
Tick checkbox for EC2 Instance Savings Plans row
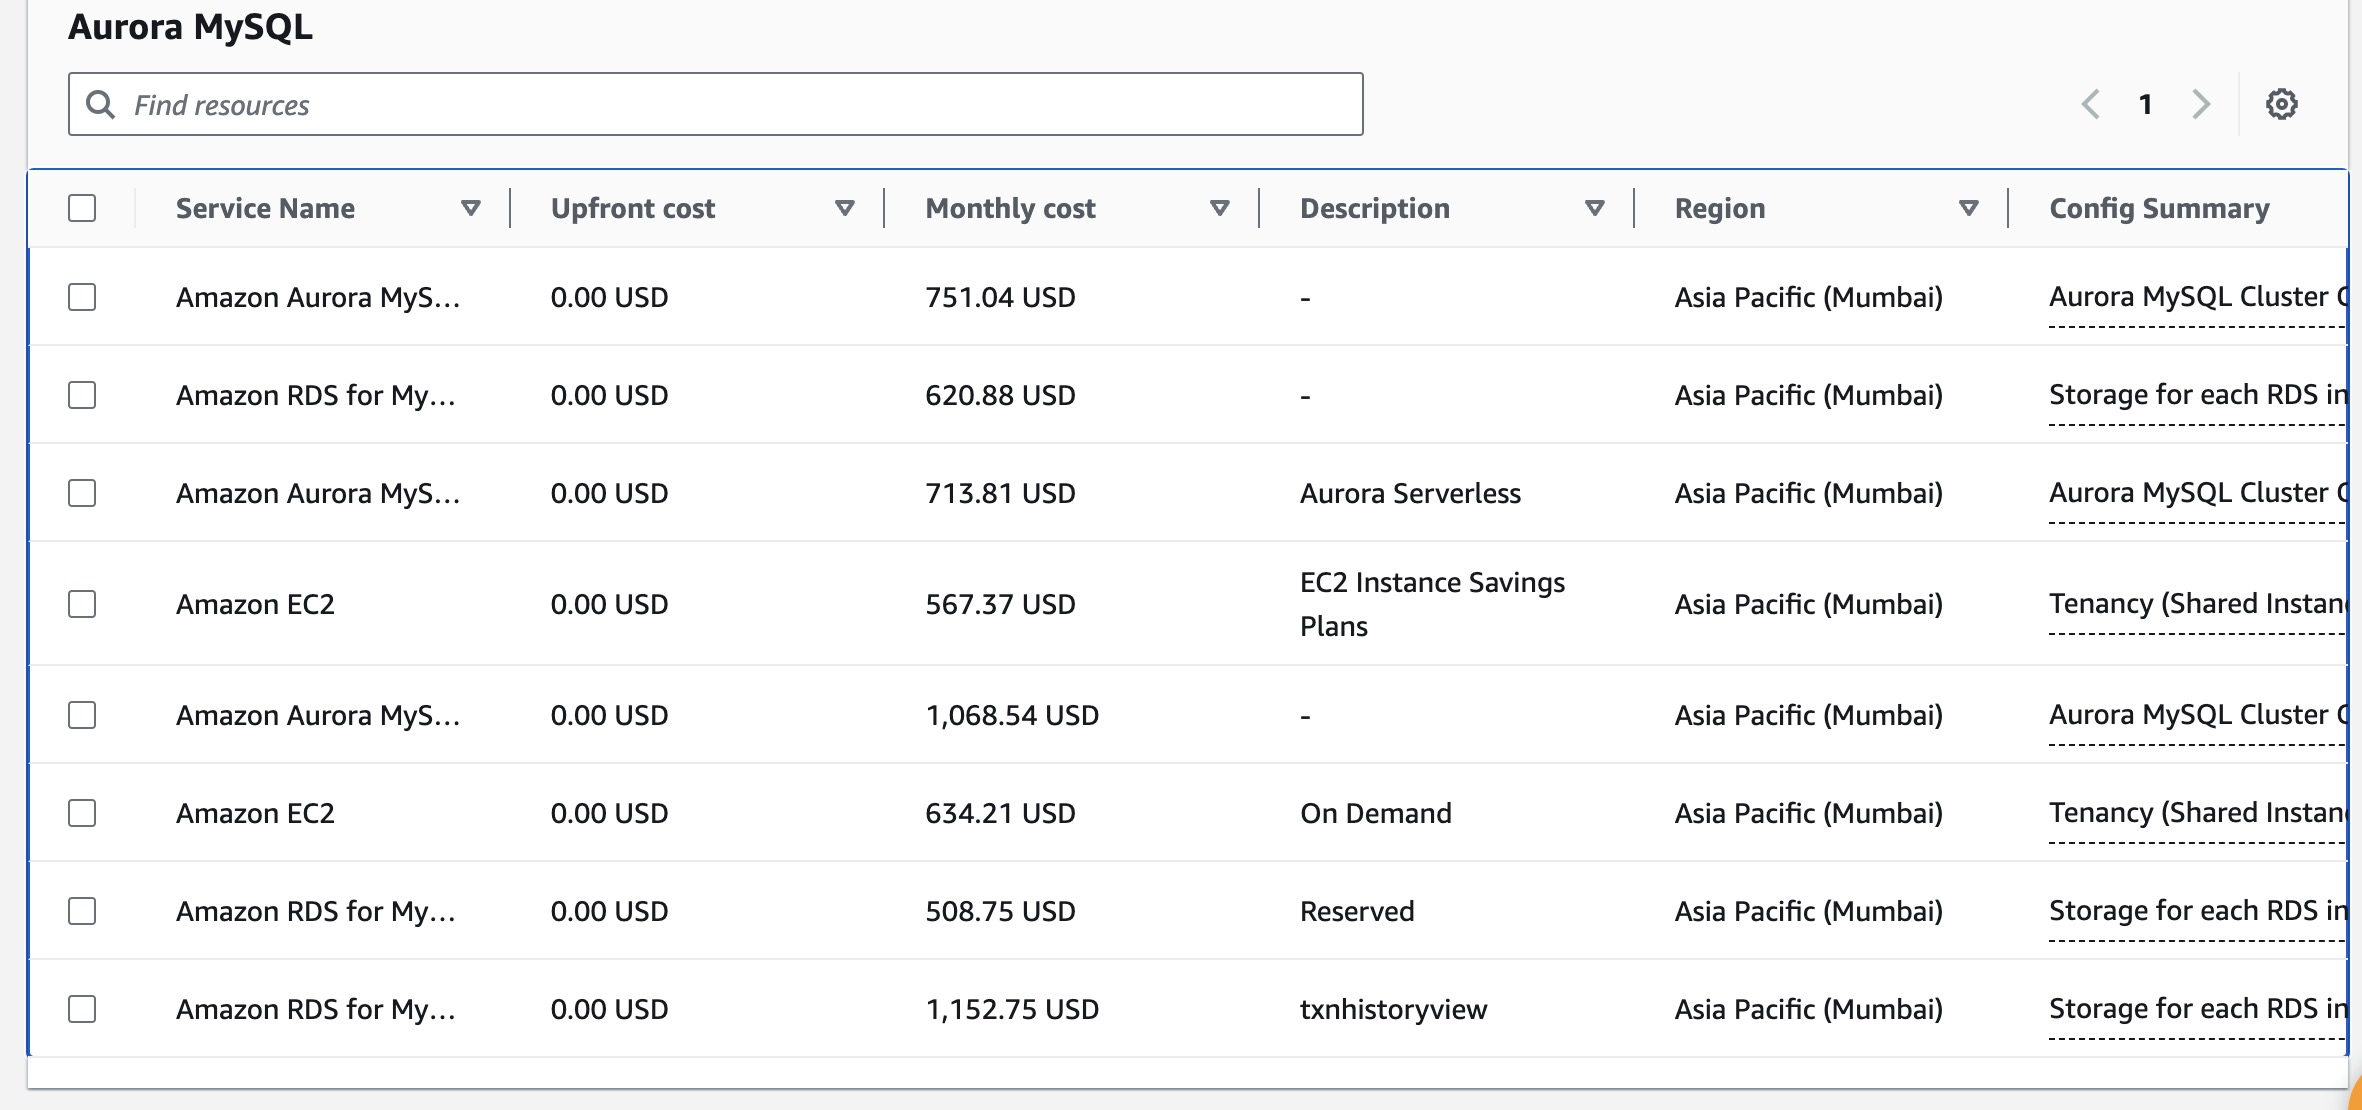tap(82, 604)
